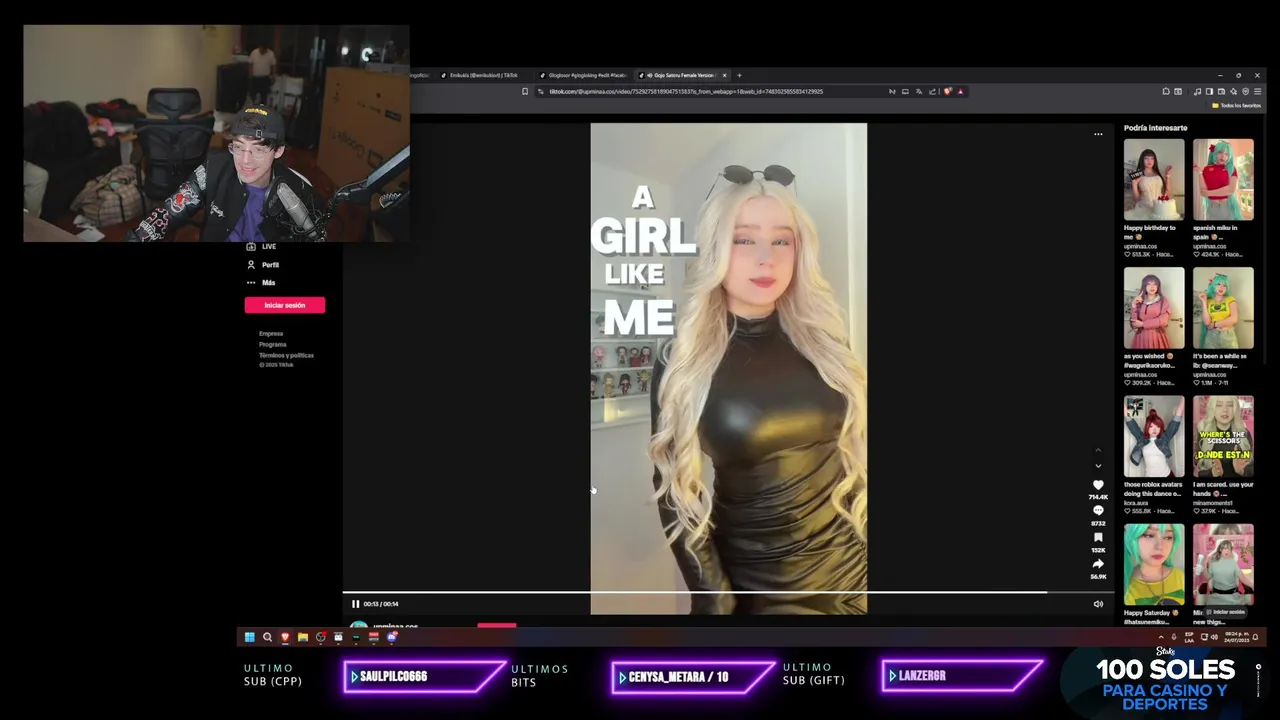Switch to Gloglosor gloglloking edit tab
1280x720 pixels.
pyautogui.click(x=586, y=75)
